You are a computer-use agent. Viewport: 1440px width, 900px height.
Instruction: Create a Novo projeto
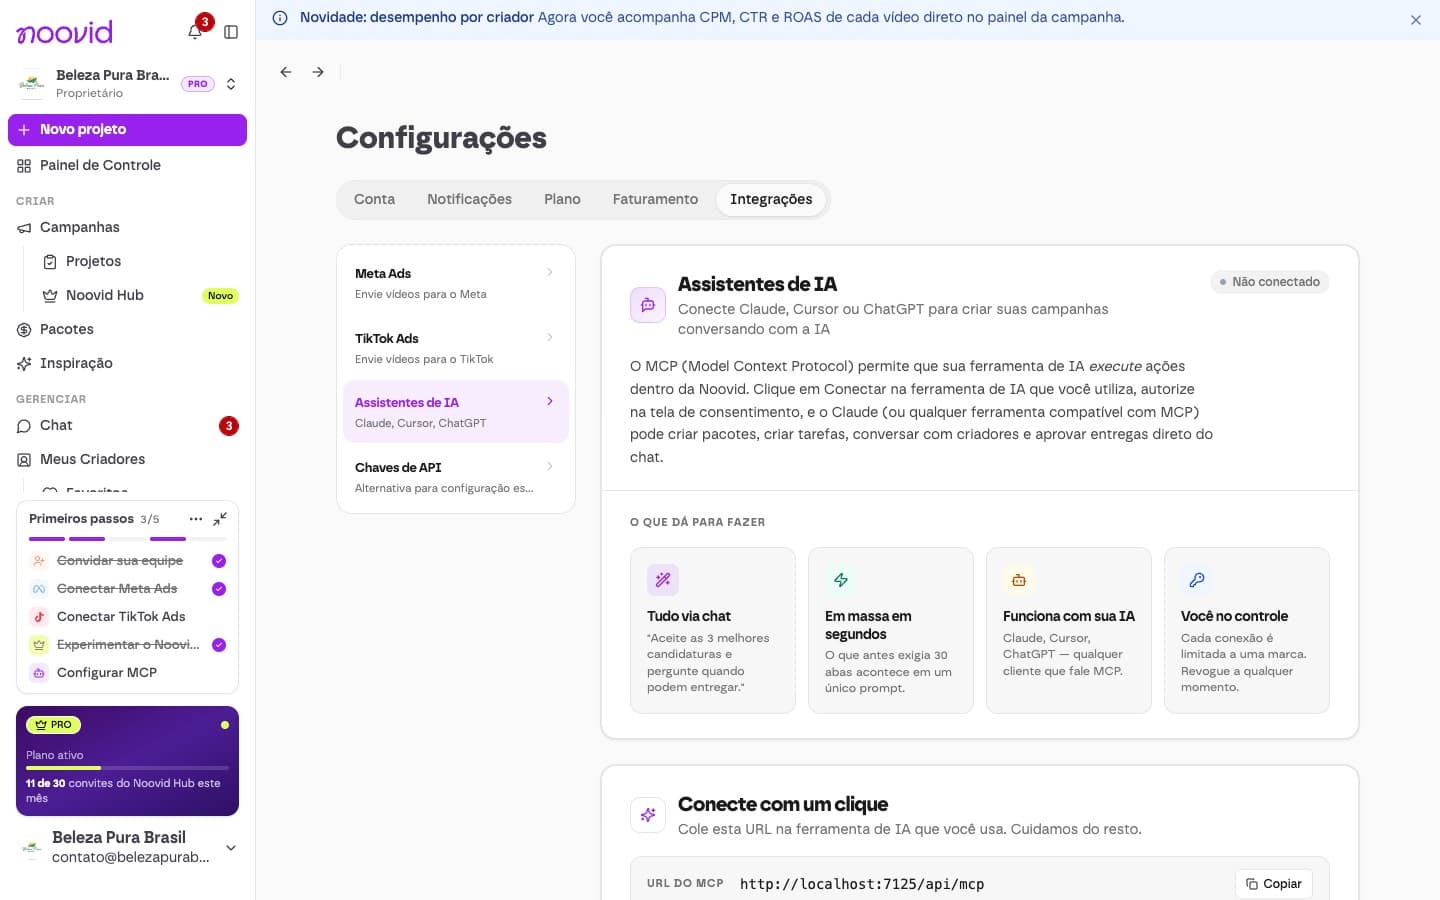tap(127, 130)
